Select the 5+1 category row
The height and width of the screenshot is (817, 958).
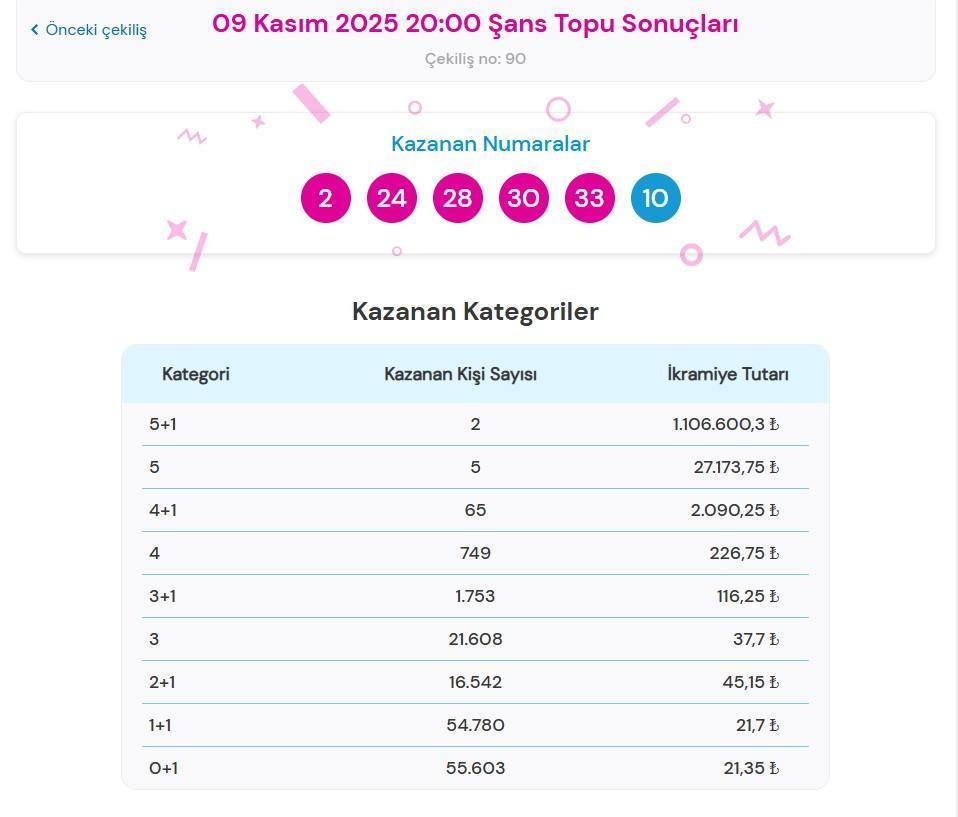[x=164, y=424]
